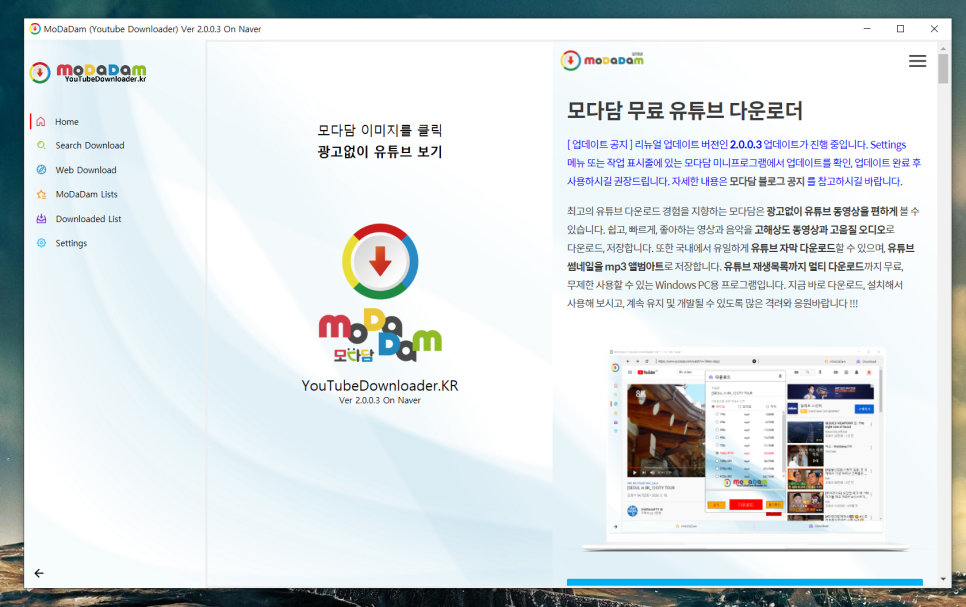This screenshot has width=966, height=607.
Task: Collapse sidebar with the back arrow icon
Action: pos(39,573)
